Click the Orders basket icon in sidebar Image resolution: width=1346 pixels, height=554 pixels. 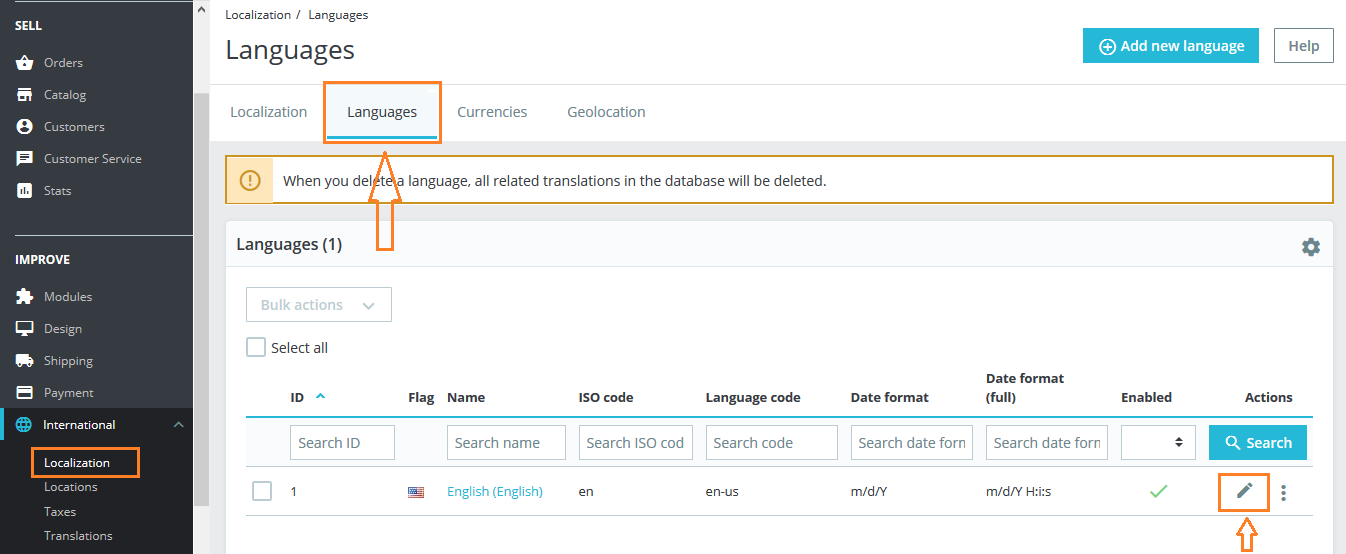pyautogui.click(x=25, y=63)
